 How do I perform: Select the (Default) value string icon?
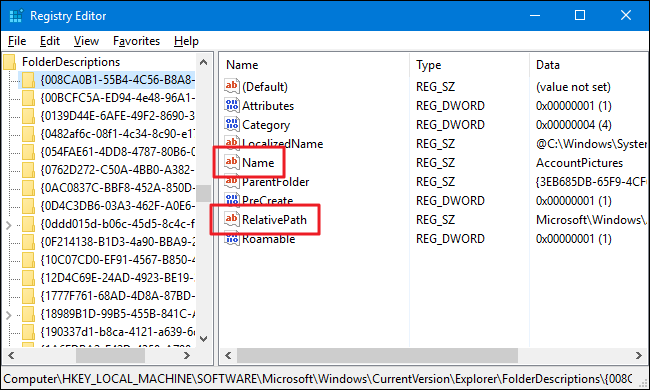[232, 86]
